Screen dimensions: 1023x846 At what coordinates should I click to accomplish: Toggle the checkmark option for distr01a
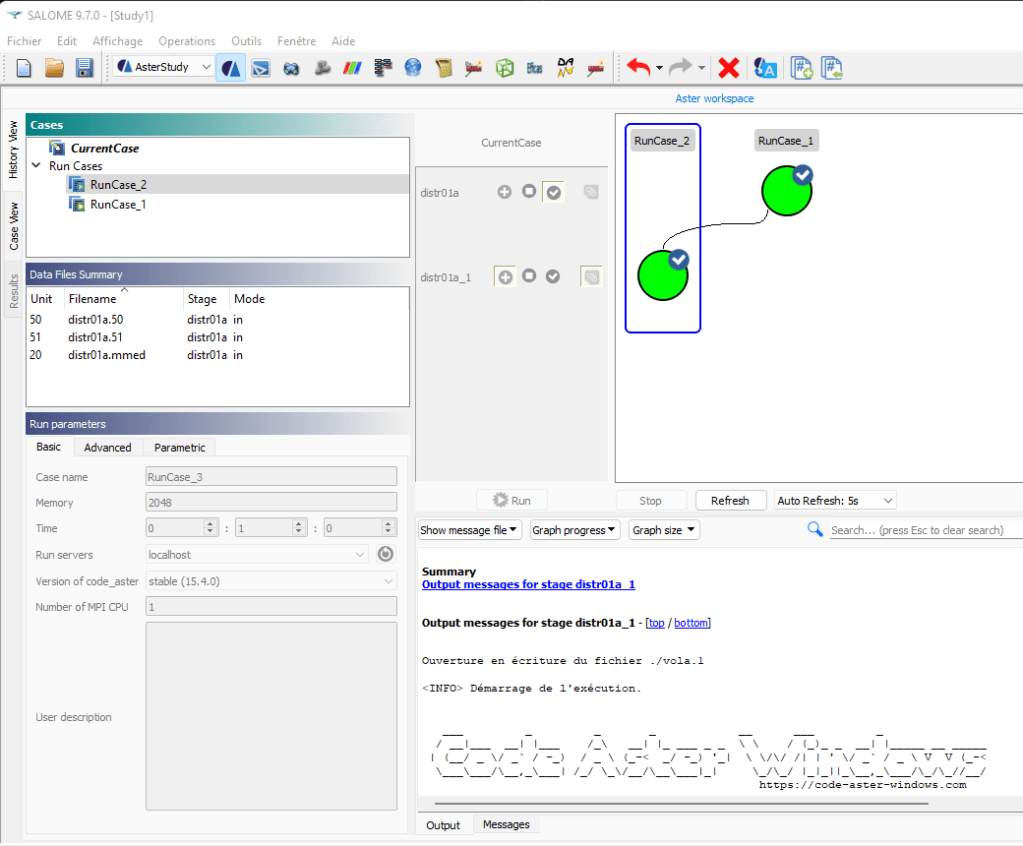[x=553, y=192]
